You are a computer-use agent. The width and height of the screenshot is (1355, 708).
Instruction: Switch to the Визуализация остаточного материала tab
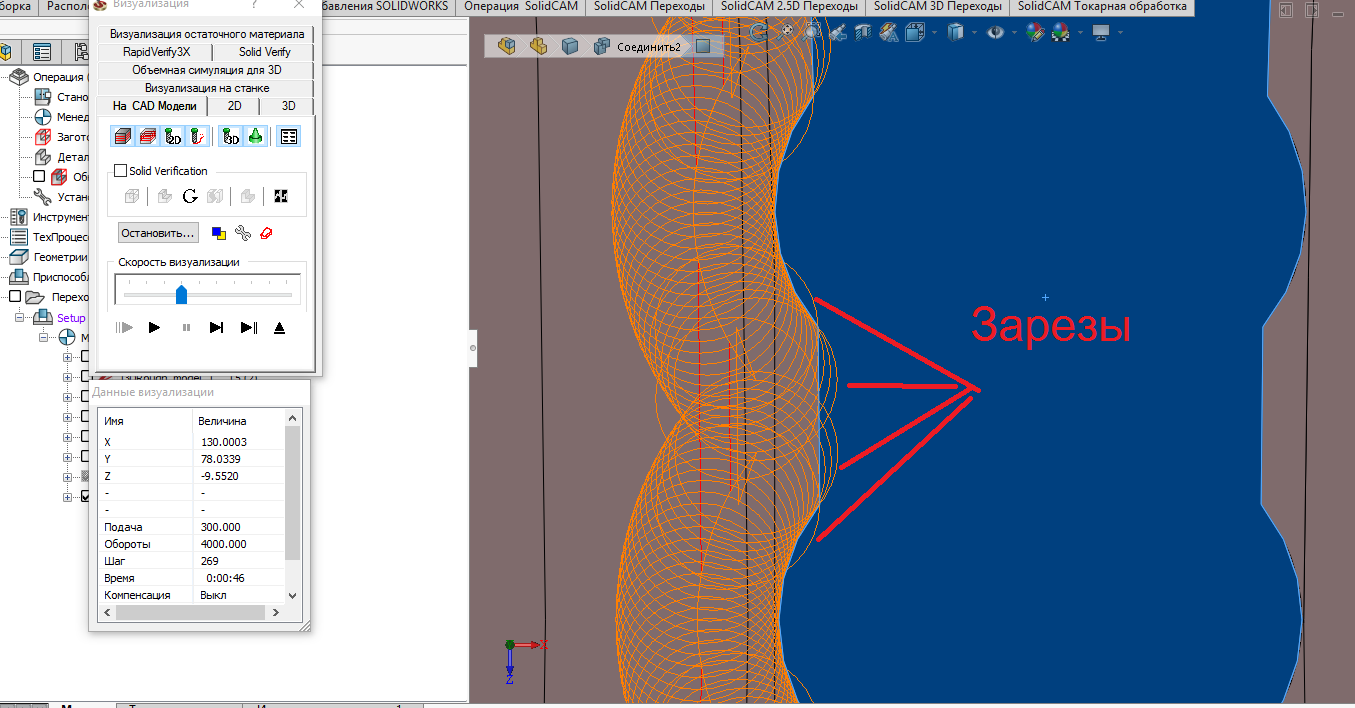coord(207,34)
